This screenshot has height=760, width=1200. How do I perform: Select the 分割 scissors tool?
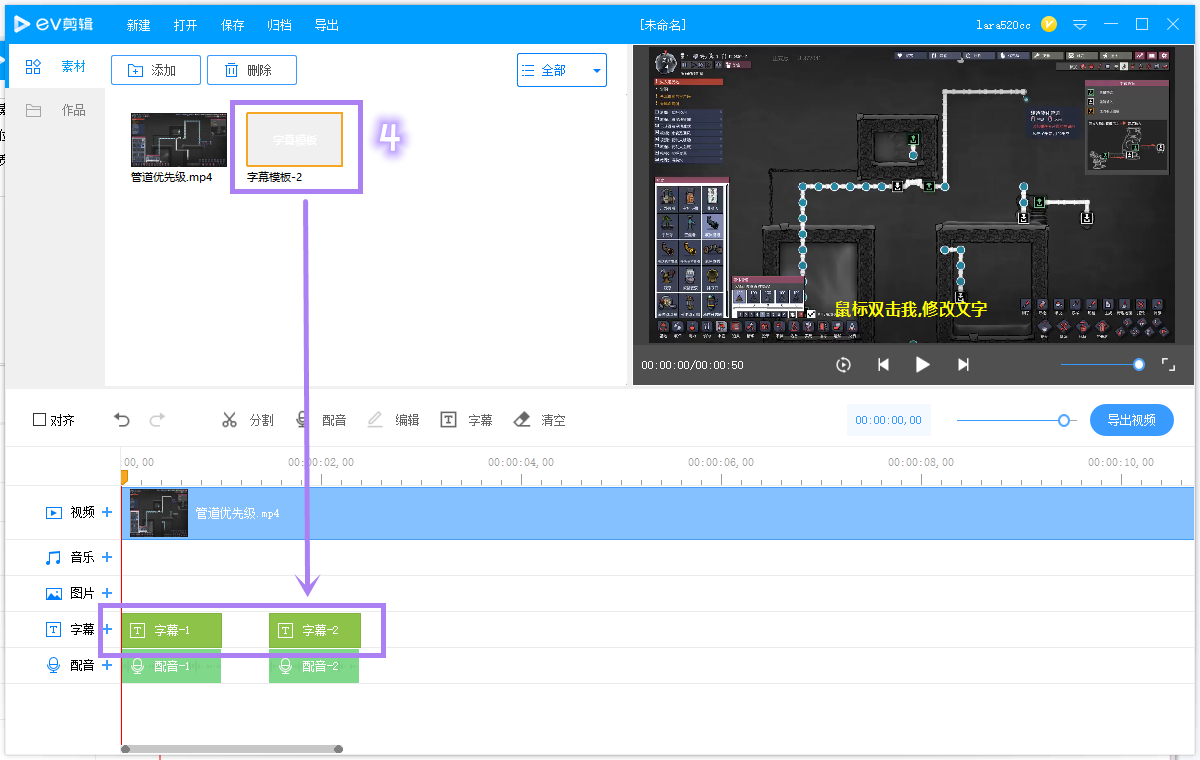(x=247, y=420)
